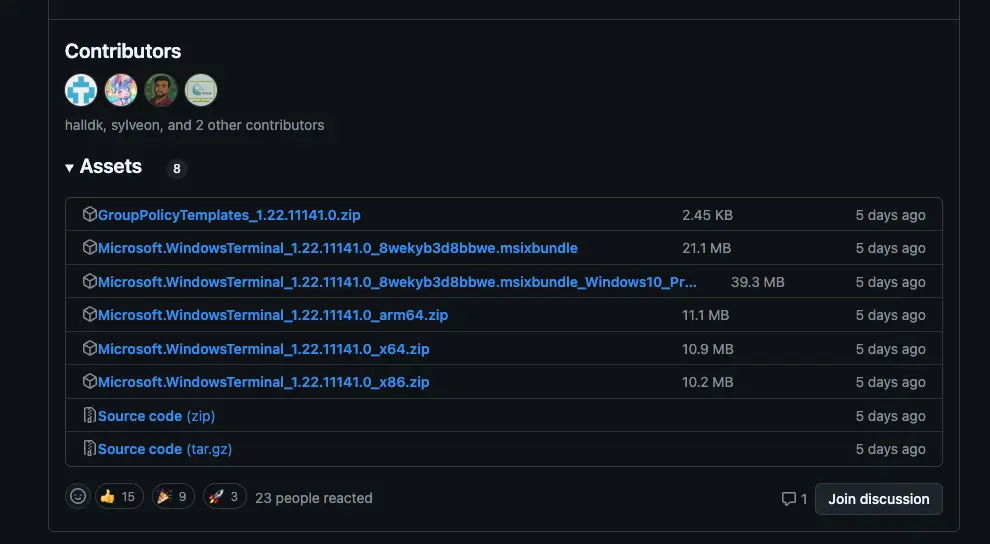Viewport: 990px width, 544px height.
Task: Click the third contributor's portrait avatar
Action: (x=161, y=90)
